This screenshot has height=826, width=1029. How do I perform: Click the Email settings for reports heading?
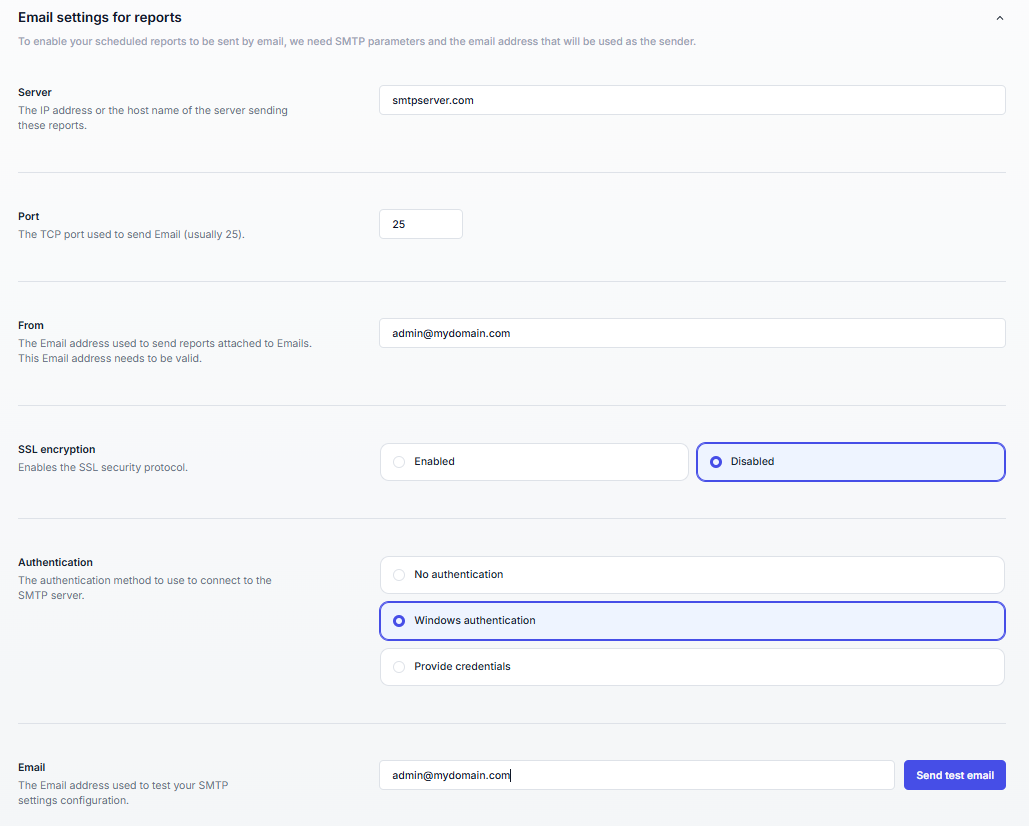click(100, 17)
